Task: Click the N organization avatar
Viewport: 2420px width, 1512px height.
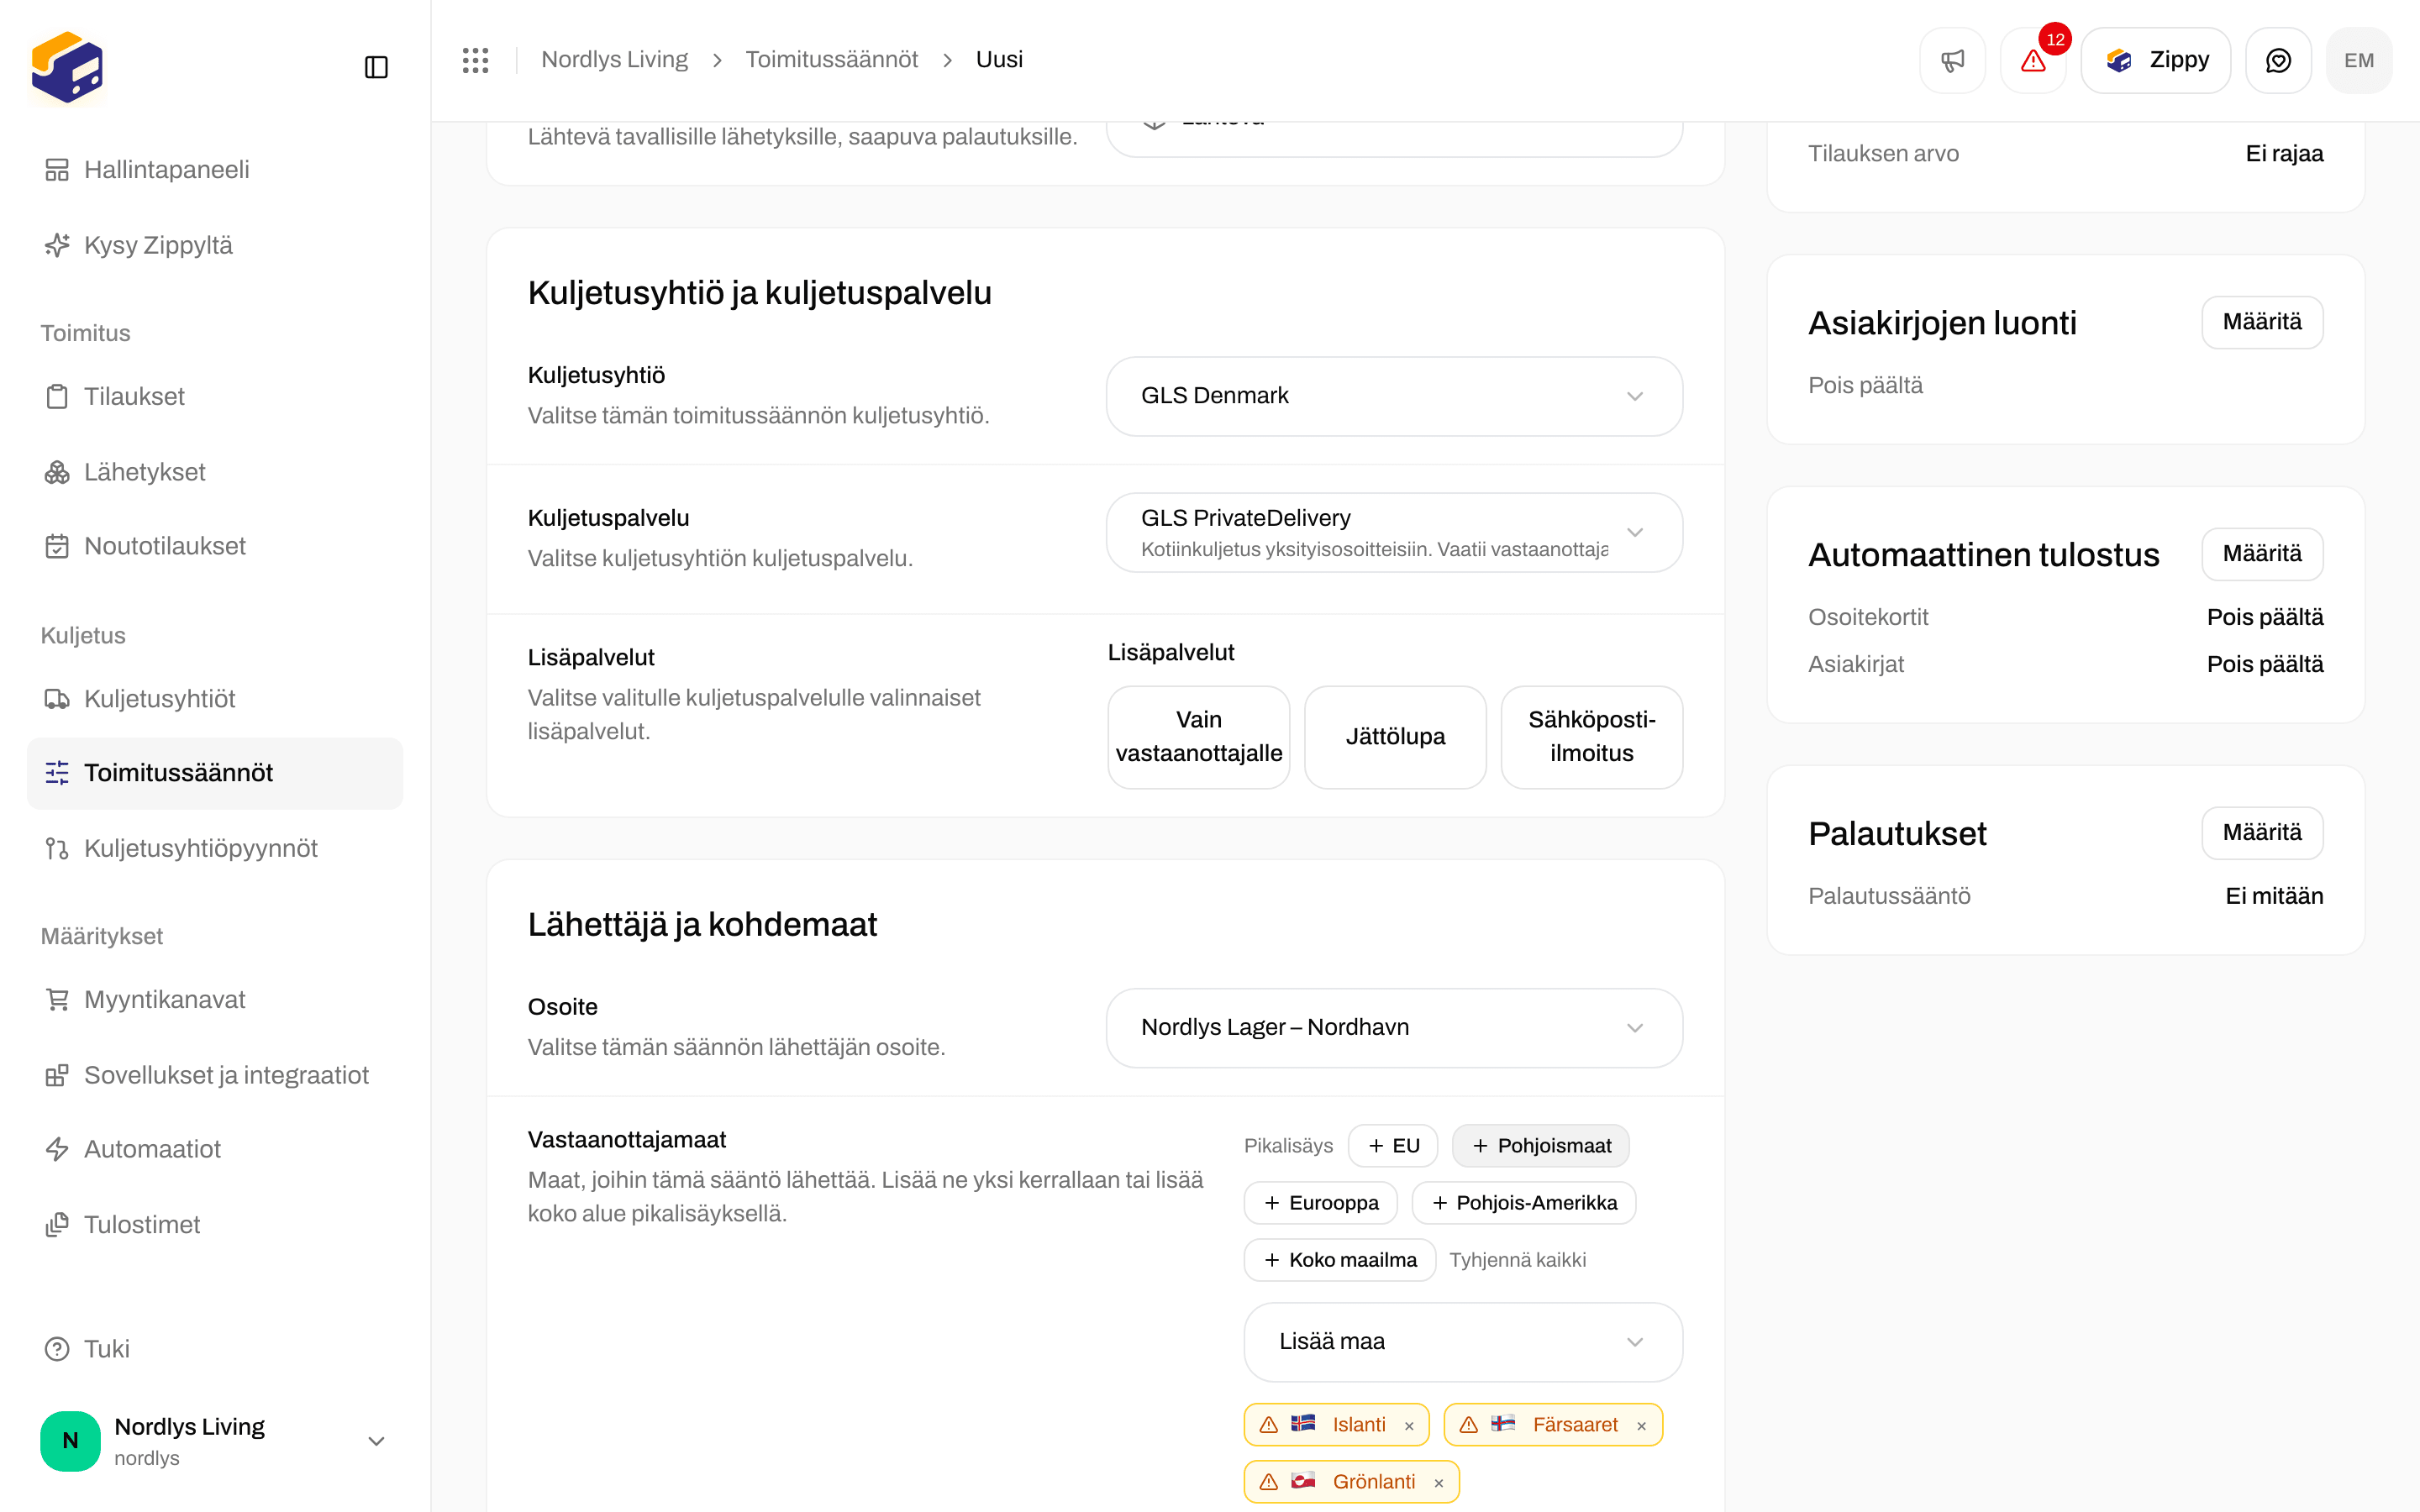Action: [70, 1441]
